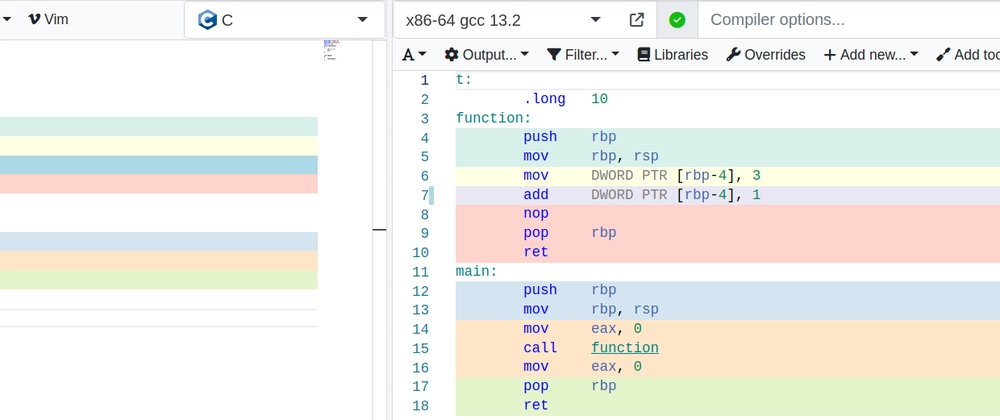Screen dimensions: 1000x420
Task: Click the 't:' label on line 1
Action: tap(464, 80)
